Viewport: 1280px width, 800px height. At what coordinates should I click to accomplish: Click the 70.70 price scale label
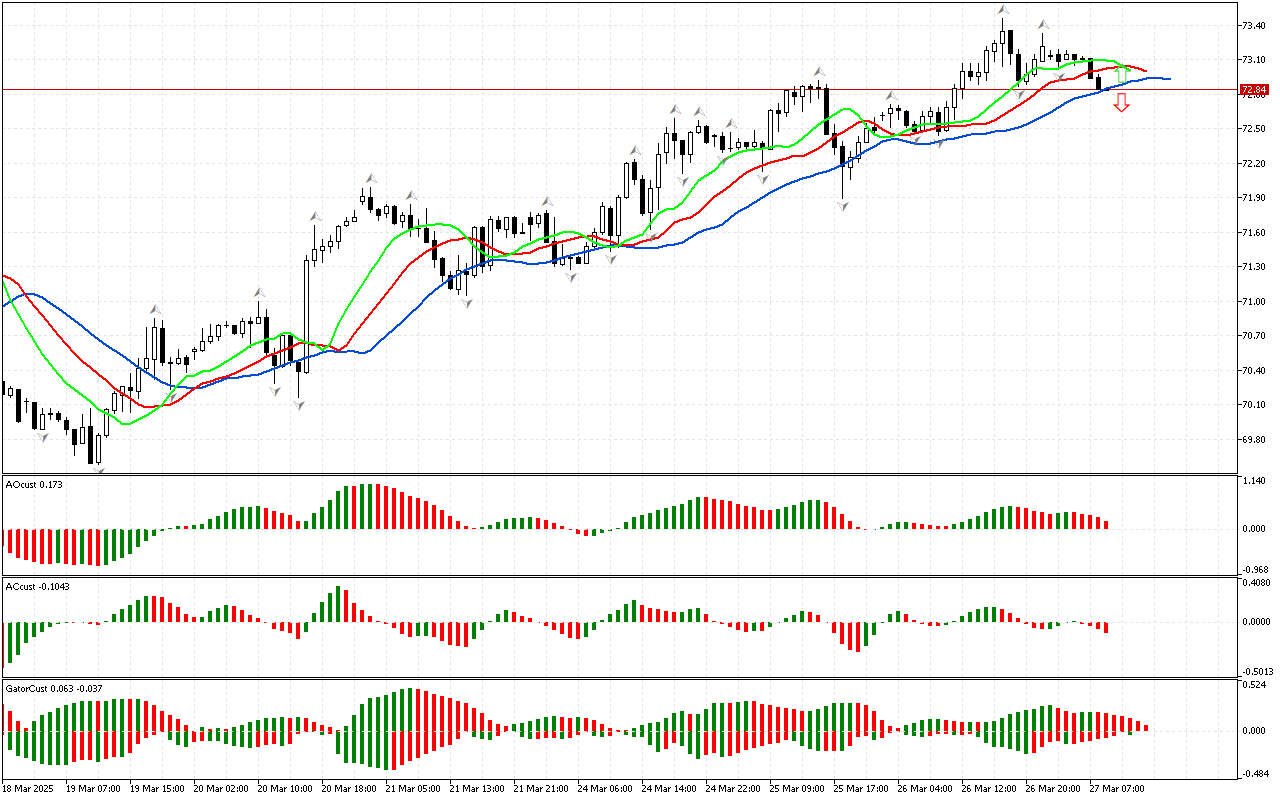click(x=1253, y=336)
